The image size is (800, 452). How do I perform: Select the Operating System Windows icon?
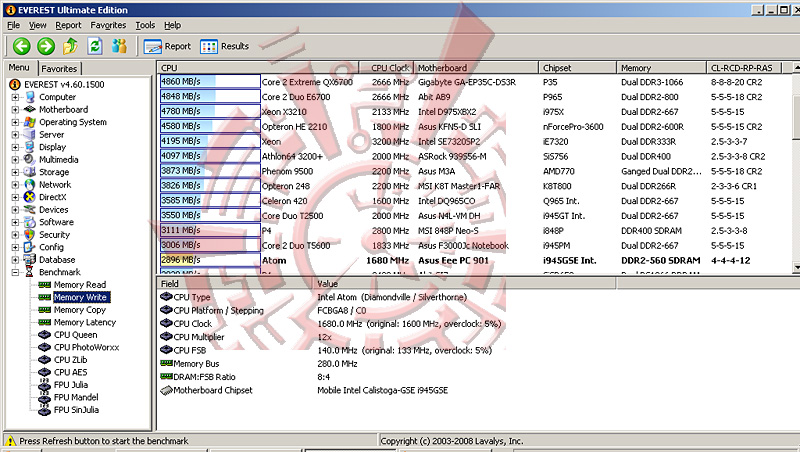pyautogui.click(x=30, y=122)
